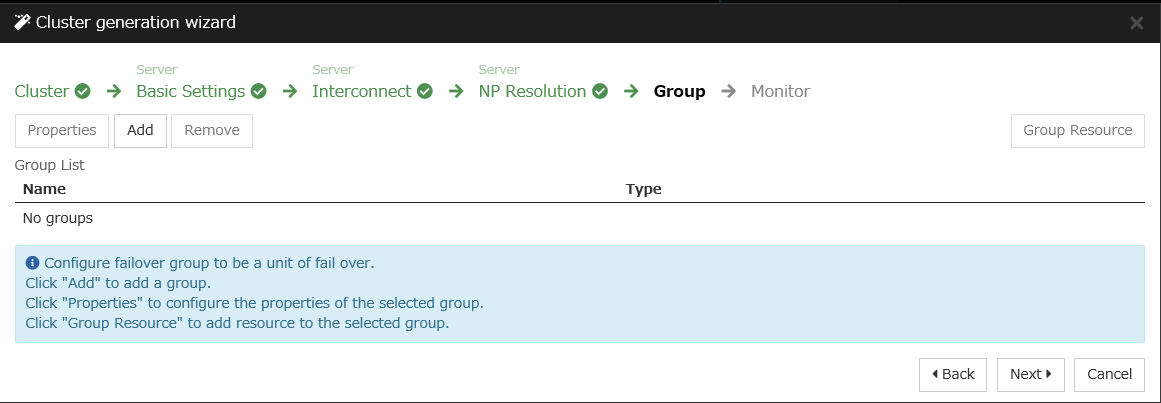Click the wand icon in title bar
Screen dimensions: 1161x403
22,22
